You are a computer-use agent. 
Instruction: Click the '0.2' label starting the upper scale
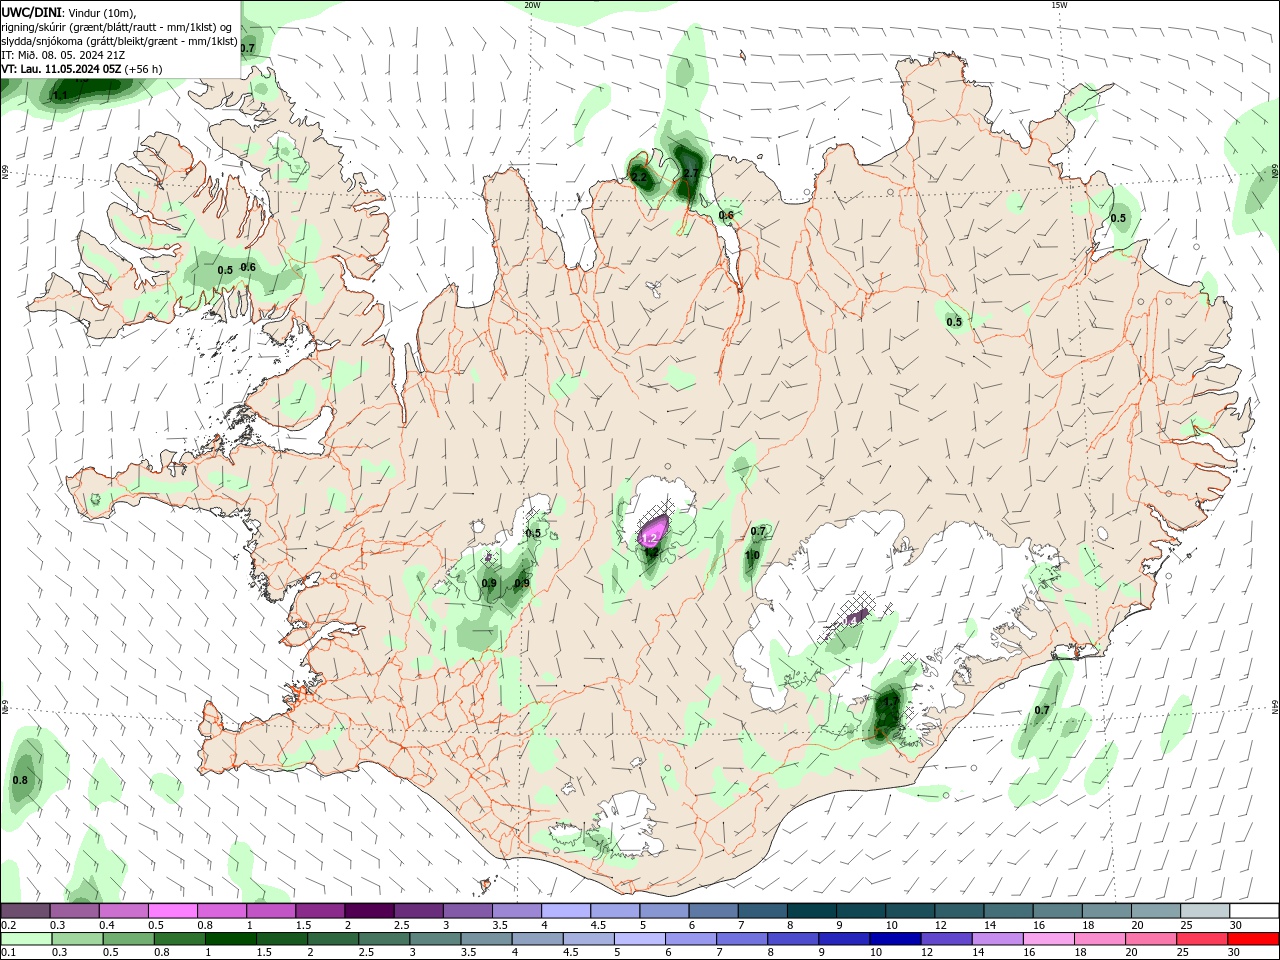coord(9,925)
